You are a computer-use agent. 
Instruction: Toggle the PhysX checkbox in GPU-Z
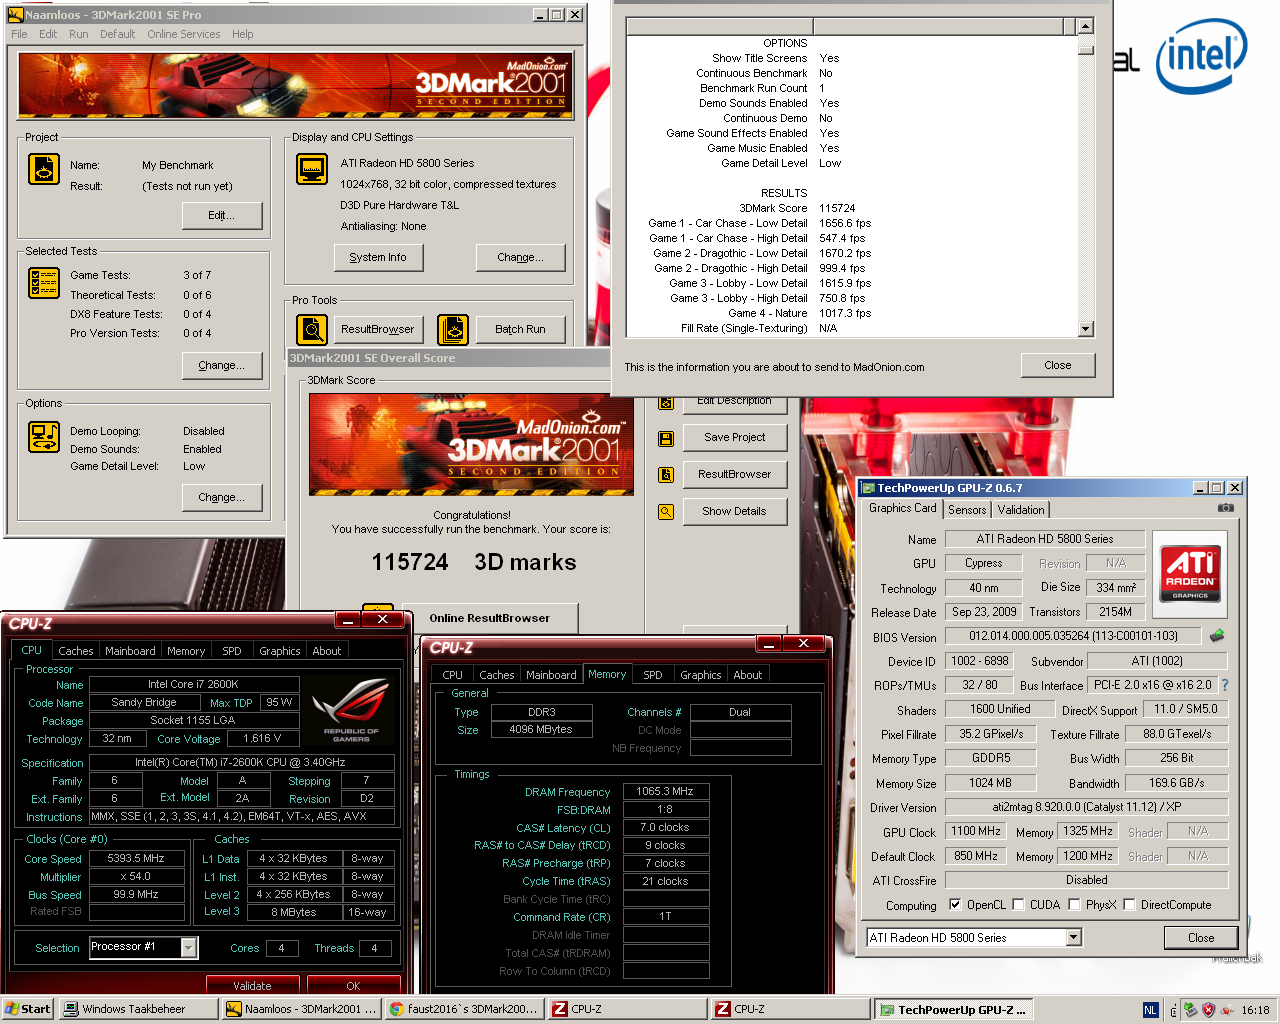click(x=1074, y=904)
